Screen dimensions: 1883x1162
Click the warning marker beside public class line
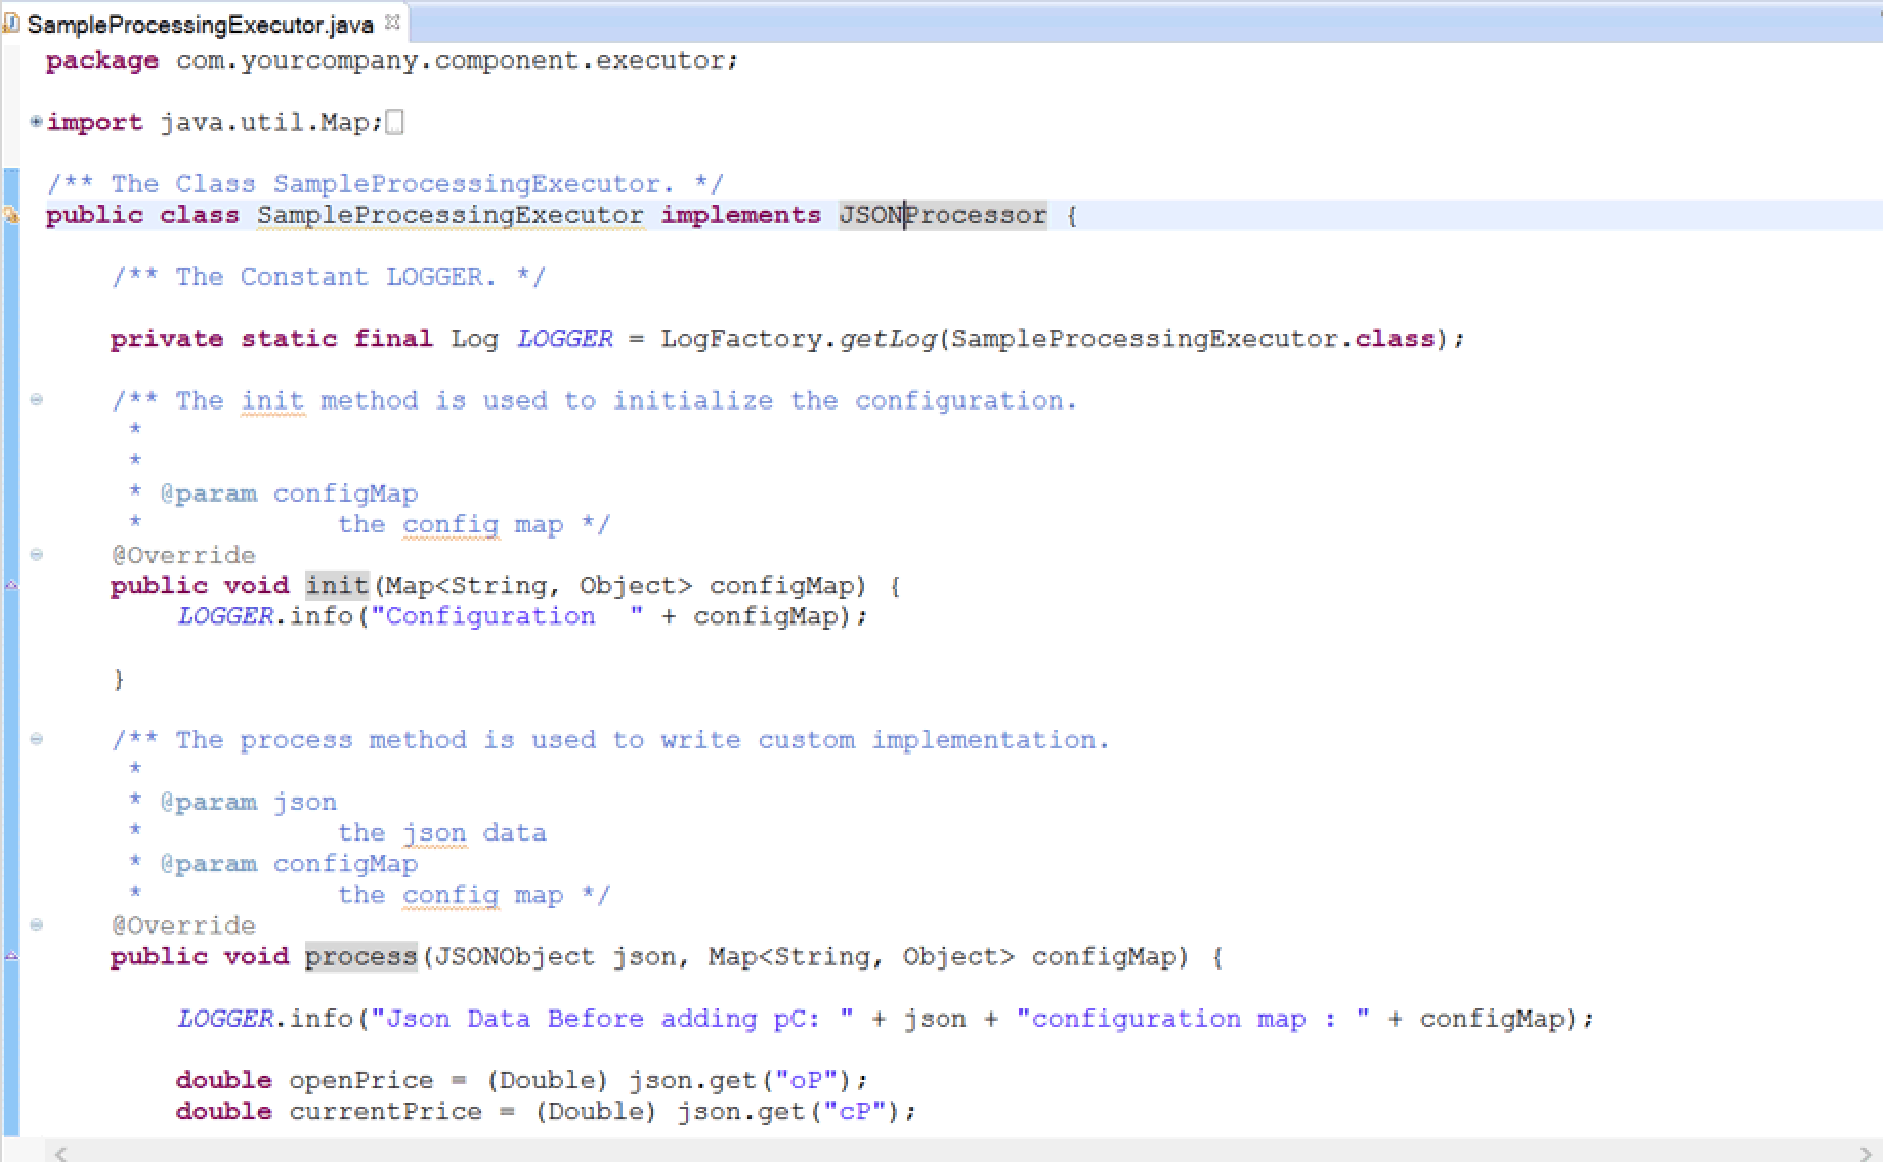click(x=11, y=215)
